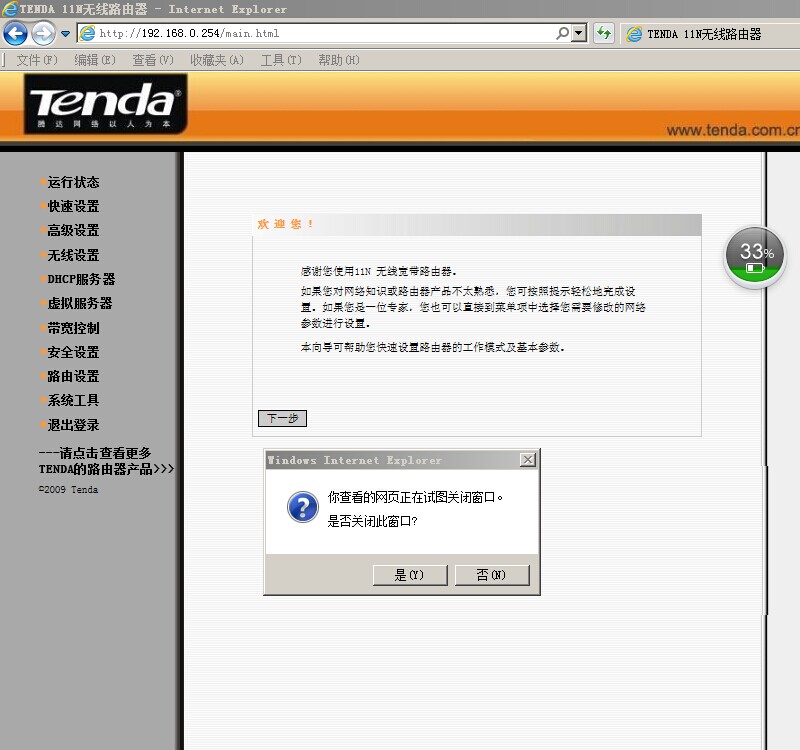Open 运行状态 in the sidebar
The height and width of the screenshot is (750, 800).
coord(73,182)
